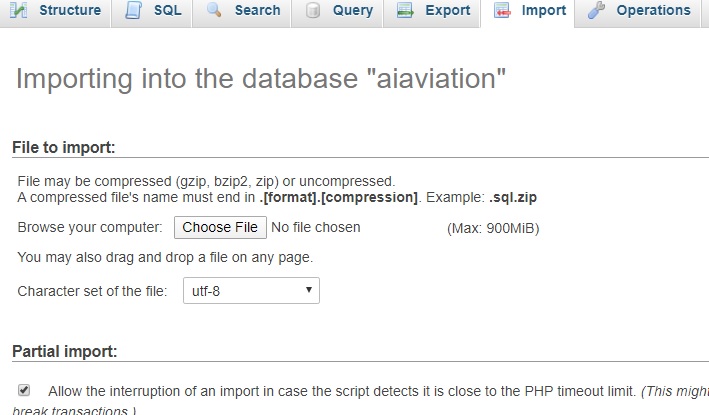Click the Import icon
Screen dimensions: 709x415
[x=502, y=10]
